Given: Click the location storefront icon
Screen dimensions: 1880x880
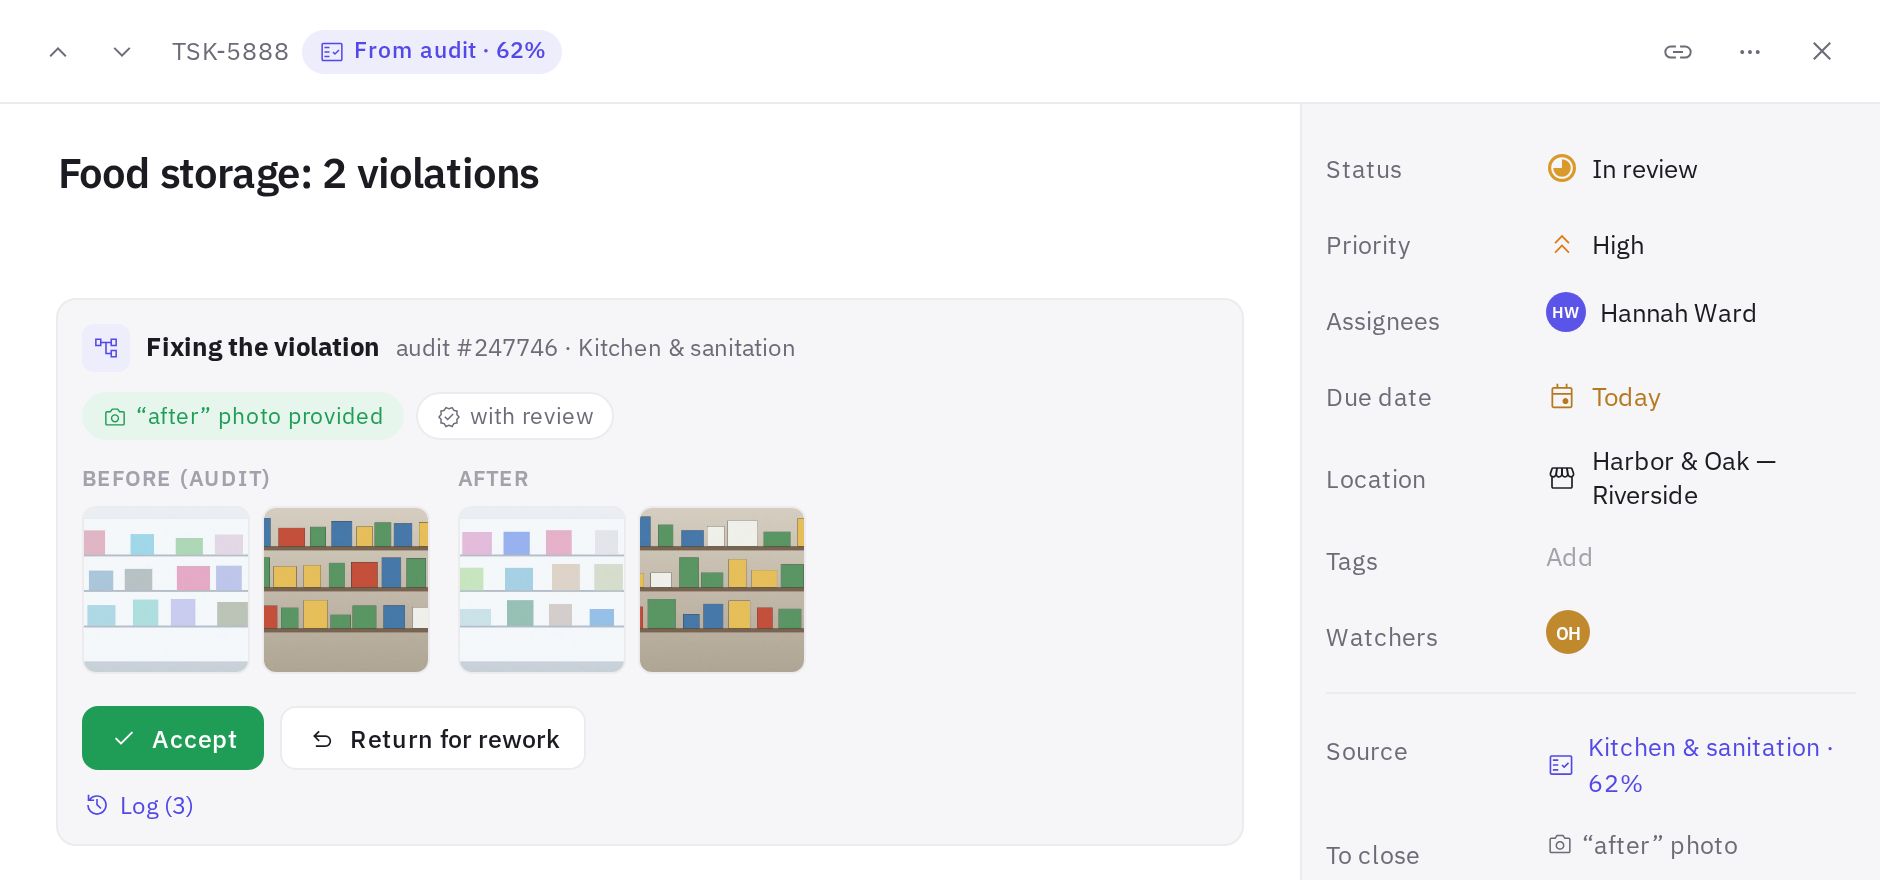Looking at the screenshot, I should click(1562, 478).
